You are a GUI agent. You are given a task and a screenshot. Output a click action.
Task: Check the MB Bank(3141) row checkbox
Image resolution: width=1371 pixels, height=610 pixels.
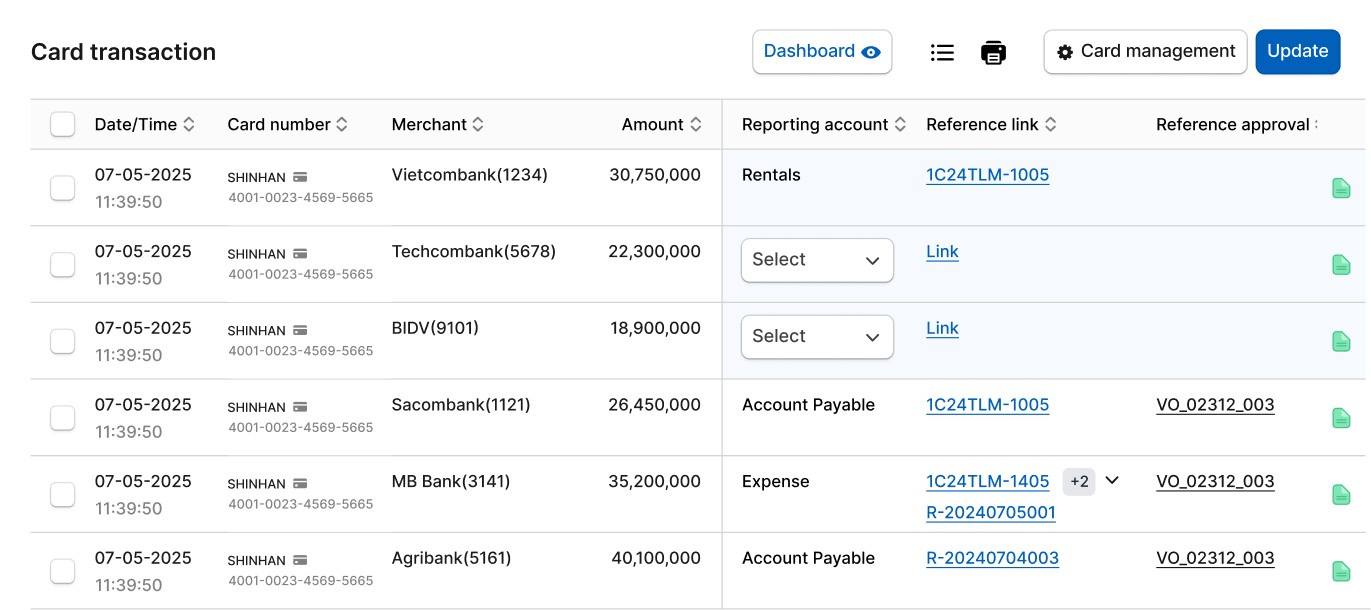coord(63,494)
